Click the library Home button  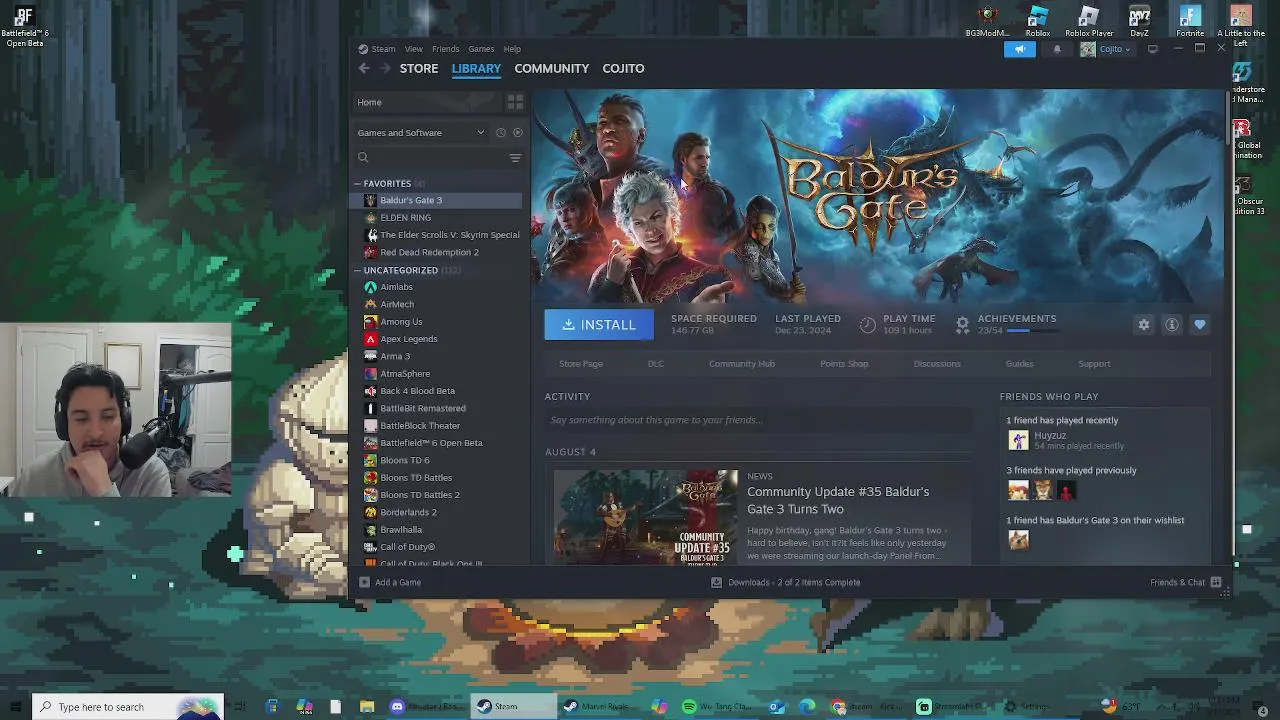pos(426,102)
